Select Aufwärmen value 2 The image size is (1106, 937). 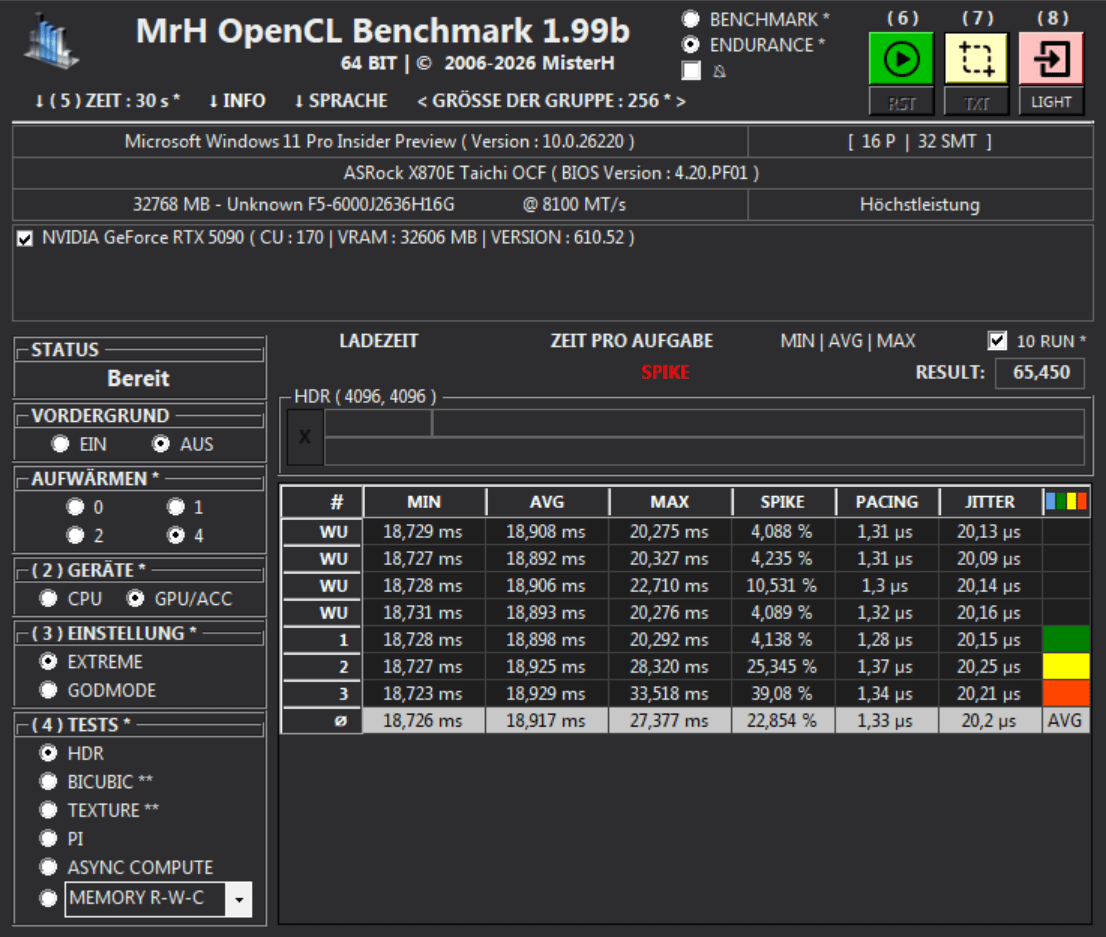point(75,536)
